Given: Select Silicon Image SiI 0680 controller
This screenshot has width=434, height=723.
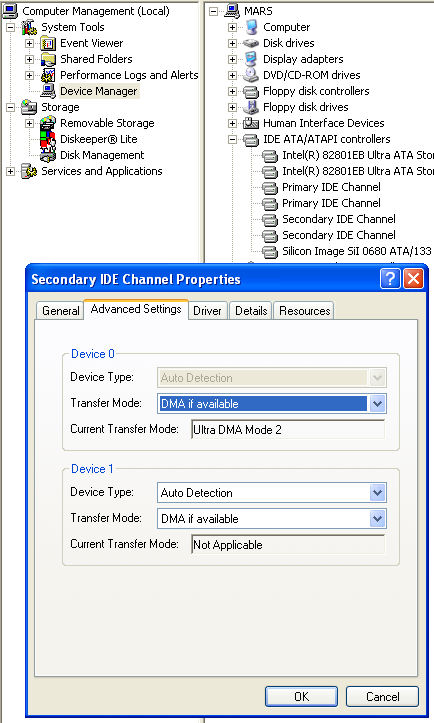Looking at the screenshot, I should point(357,251).
